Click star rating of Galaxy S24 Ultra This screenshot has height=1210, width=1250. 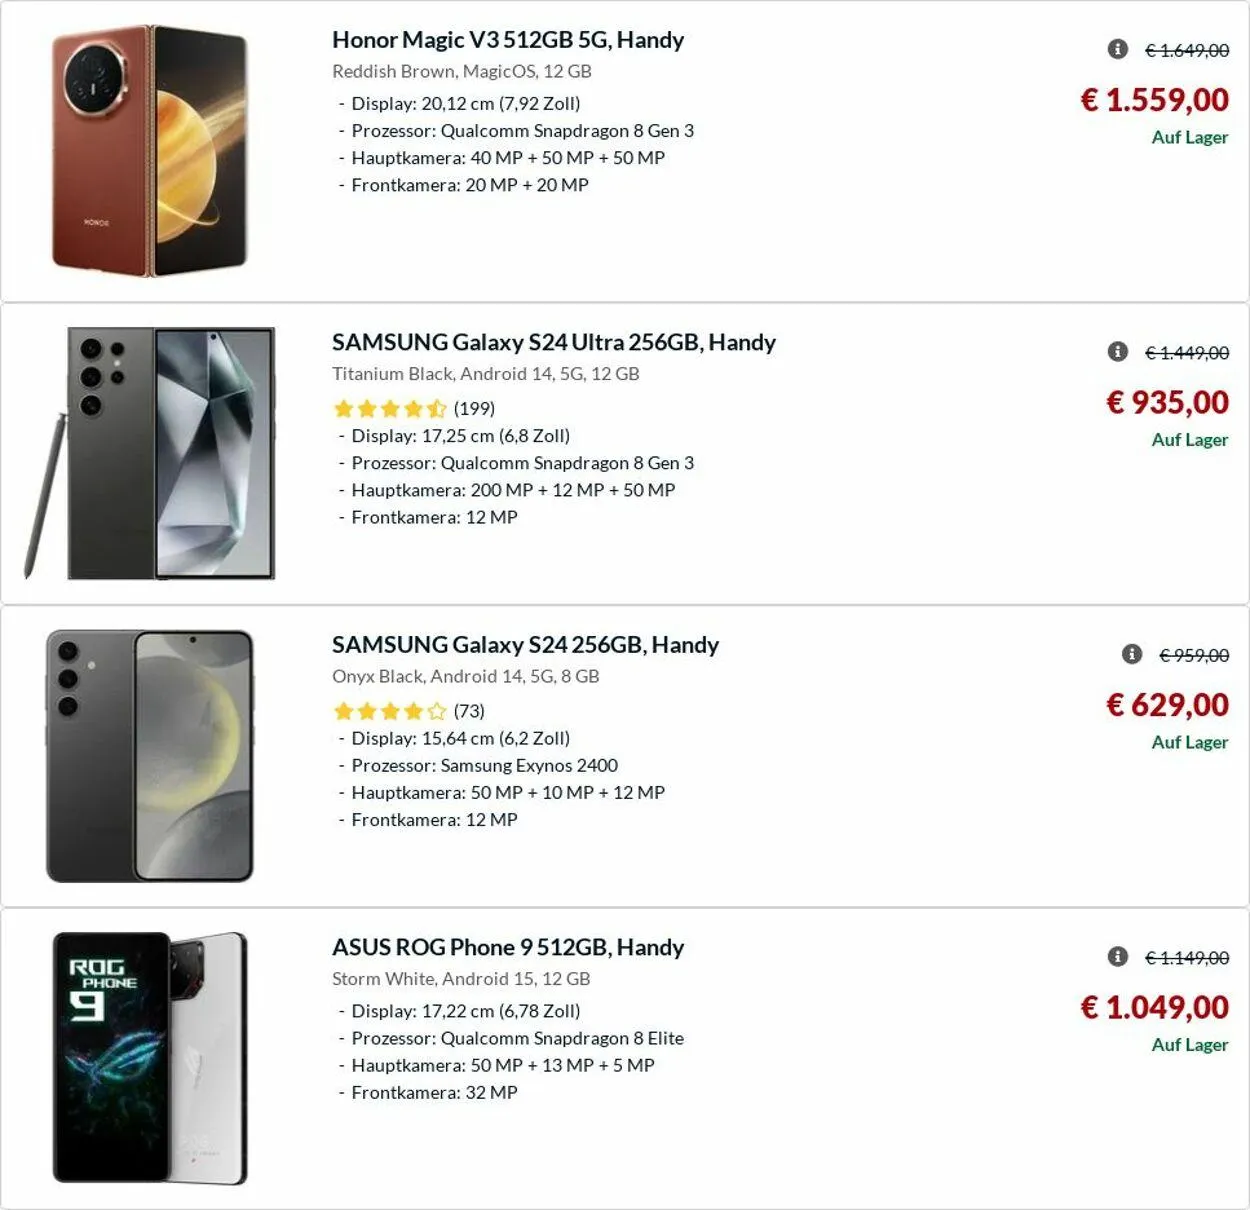[x=390, y=408]
